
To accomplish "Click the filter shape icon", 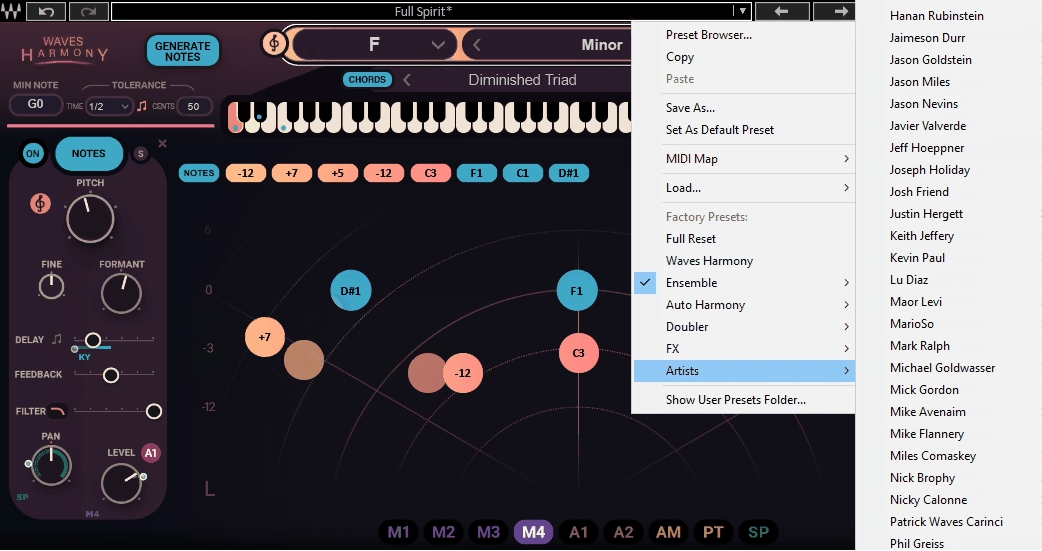I will point(58,411).
